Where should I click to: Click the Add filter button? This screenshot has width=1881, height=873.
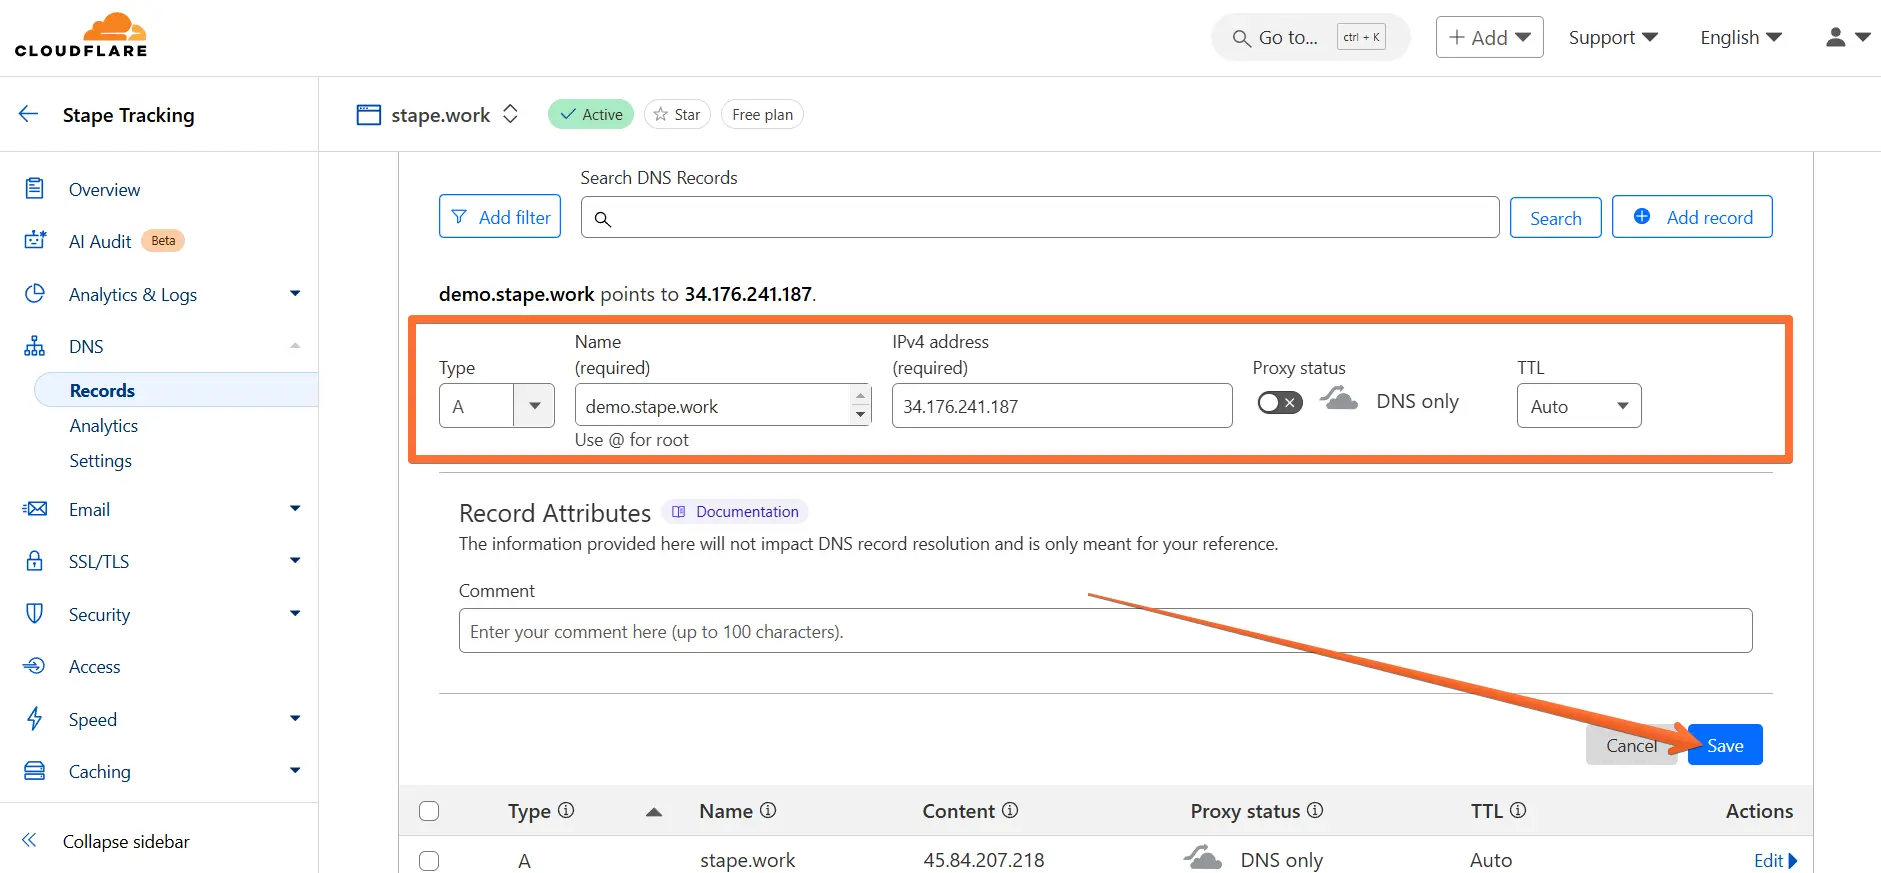[500, 217]
